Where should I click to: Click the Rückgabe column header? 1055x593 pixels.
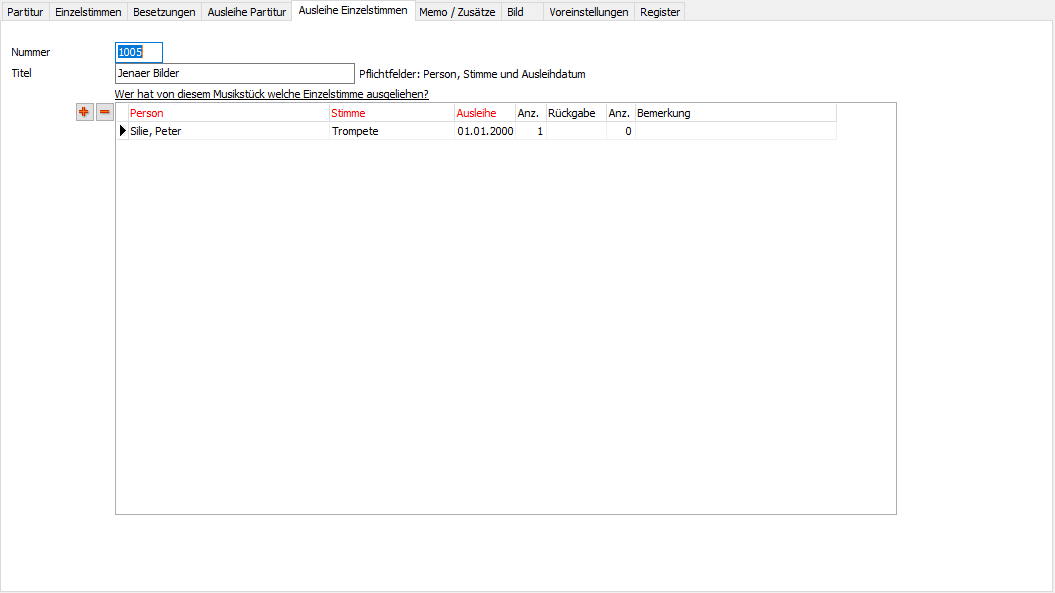(575, 113)
